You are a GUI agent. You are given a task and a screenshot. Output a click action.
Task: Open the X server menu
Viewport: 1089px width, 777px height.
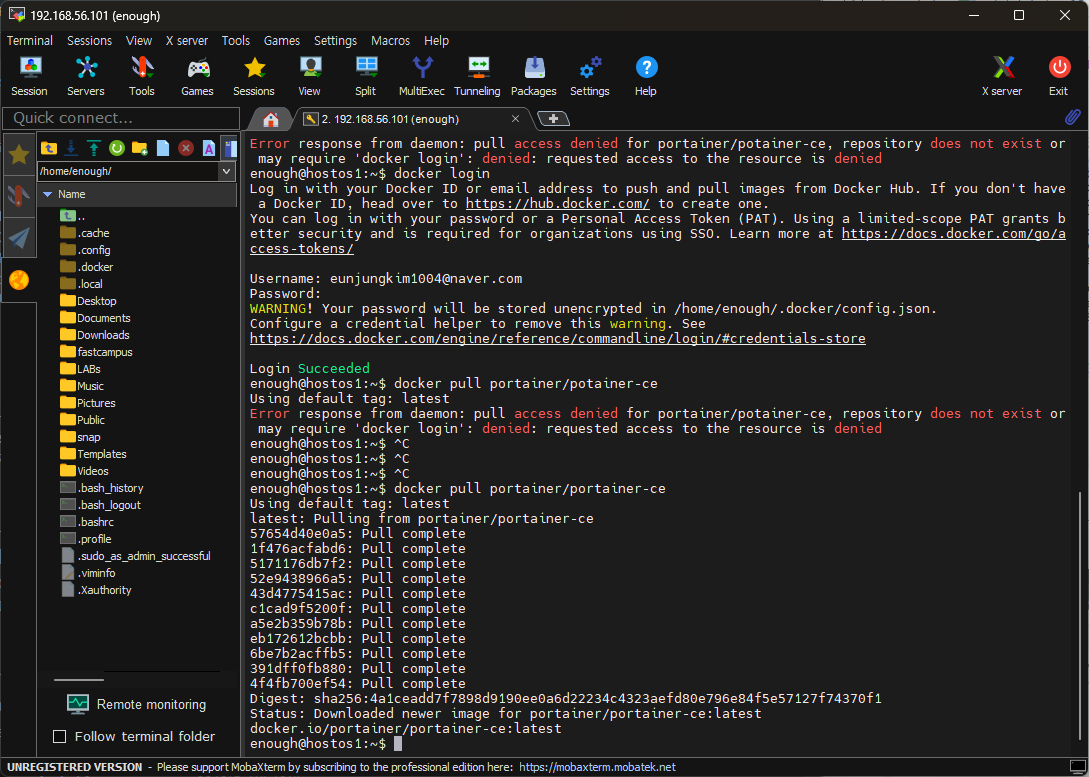(187, 40)
